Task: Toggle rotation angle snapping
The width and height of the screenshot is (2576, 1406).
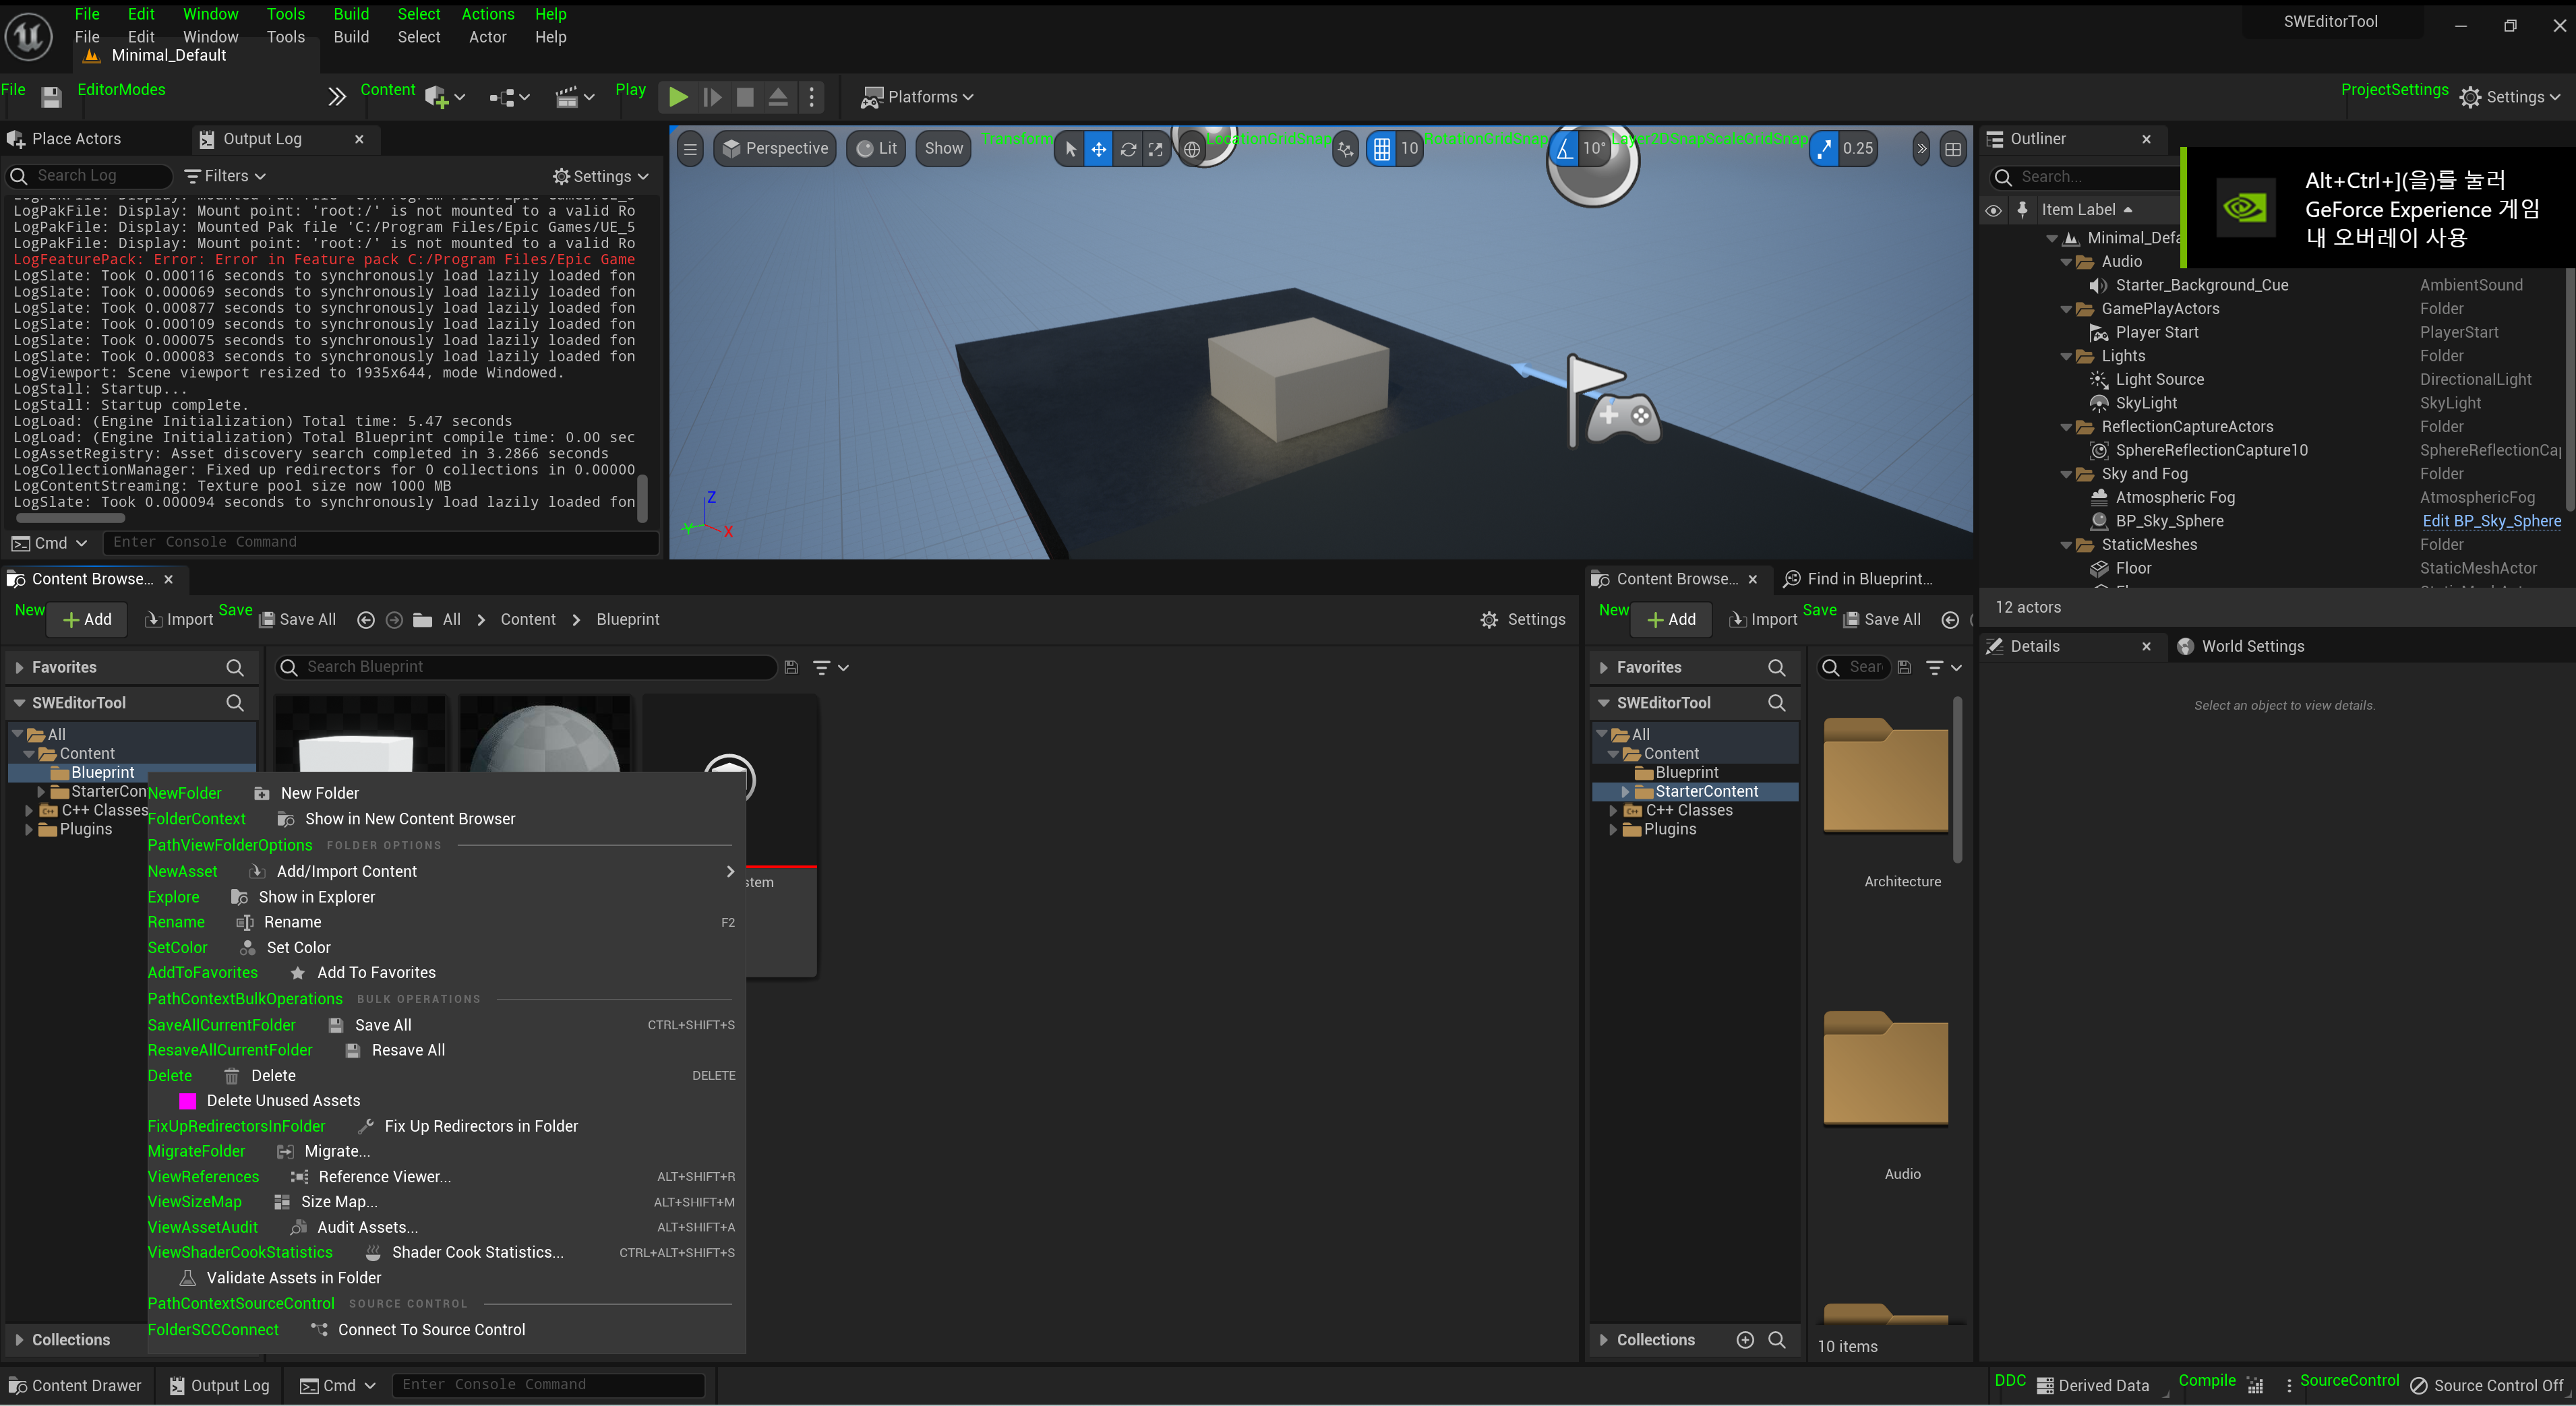Action: 1565,149
